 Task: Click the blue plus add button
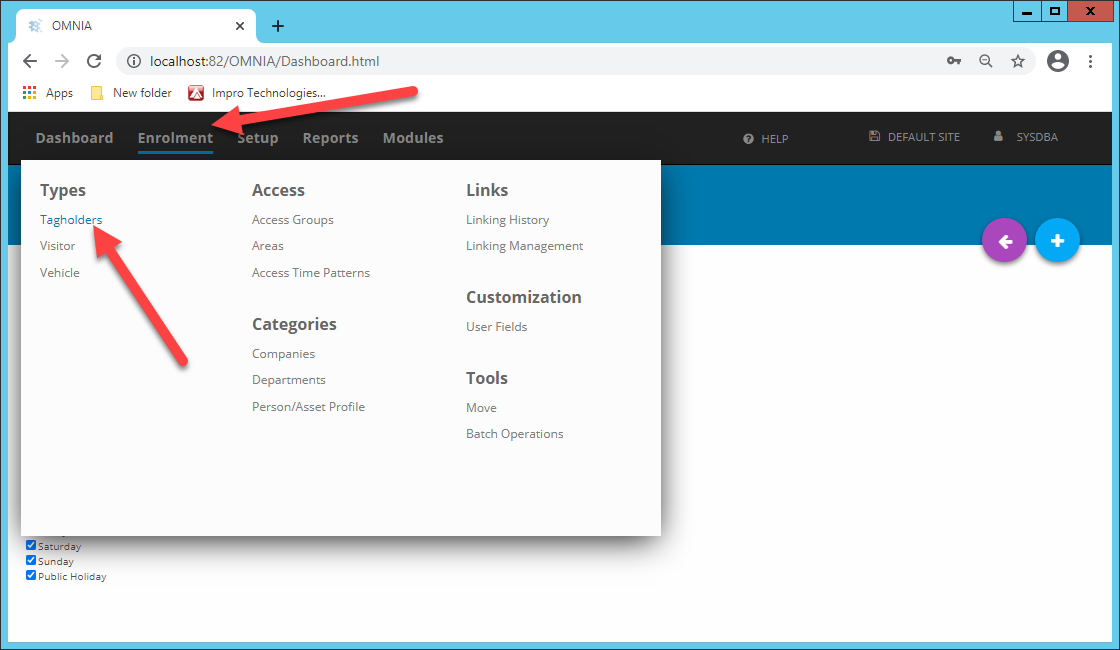(x=1057, y=241)
